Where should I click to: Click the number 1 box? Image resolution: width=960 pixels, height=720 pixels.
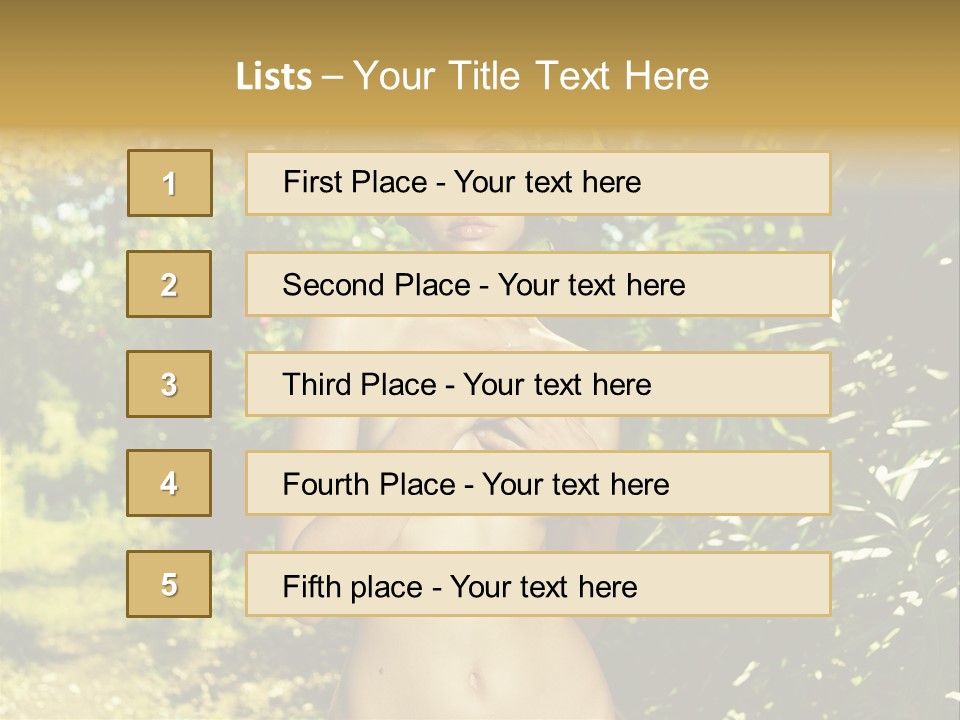[x=170, y=183]
